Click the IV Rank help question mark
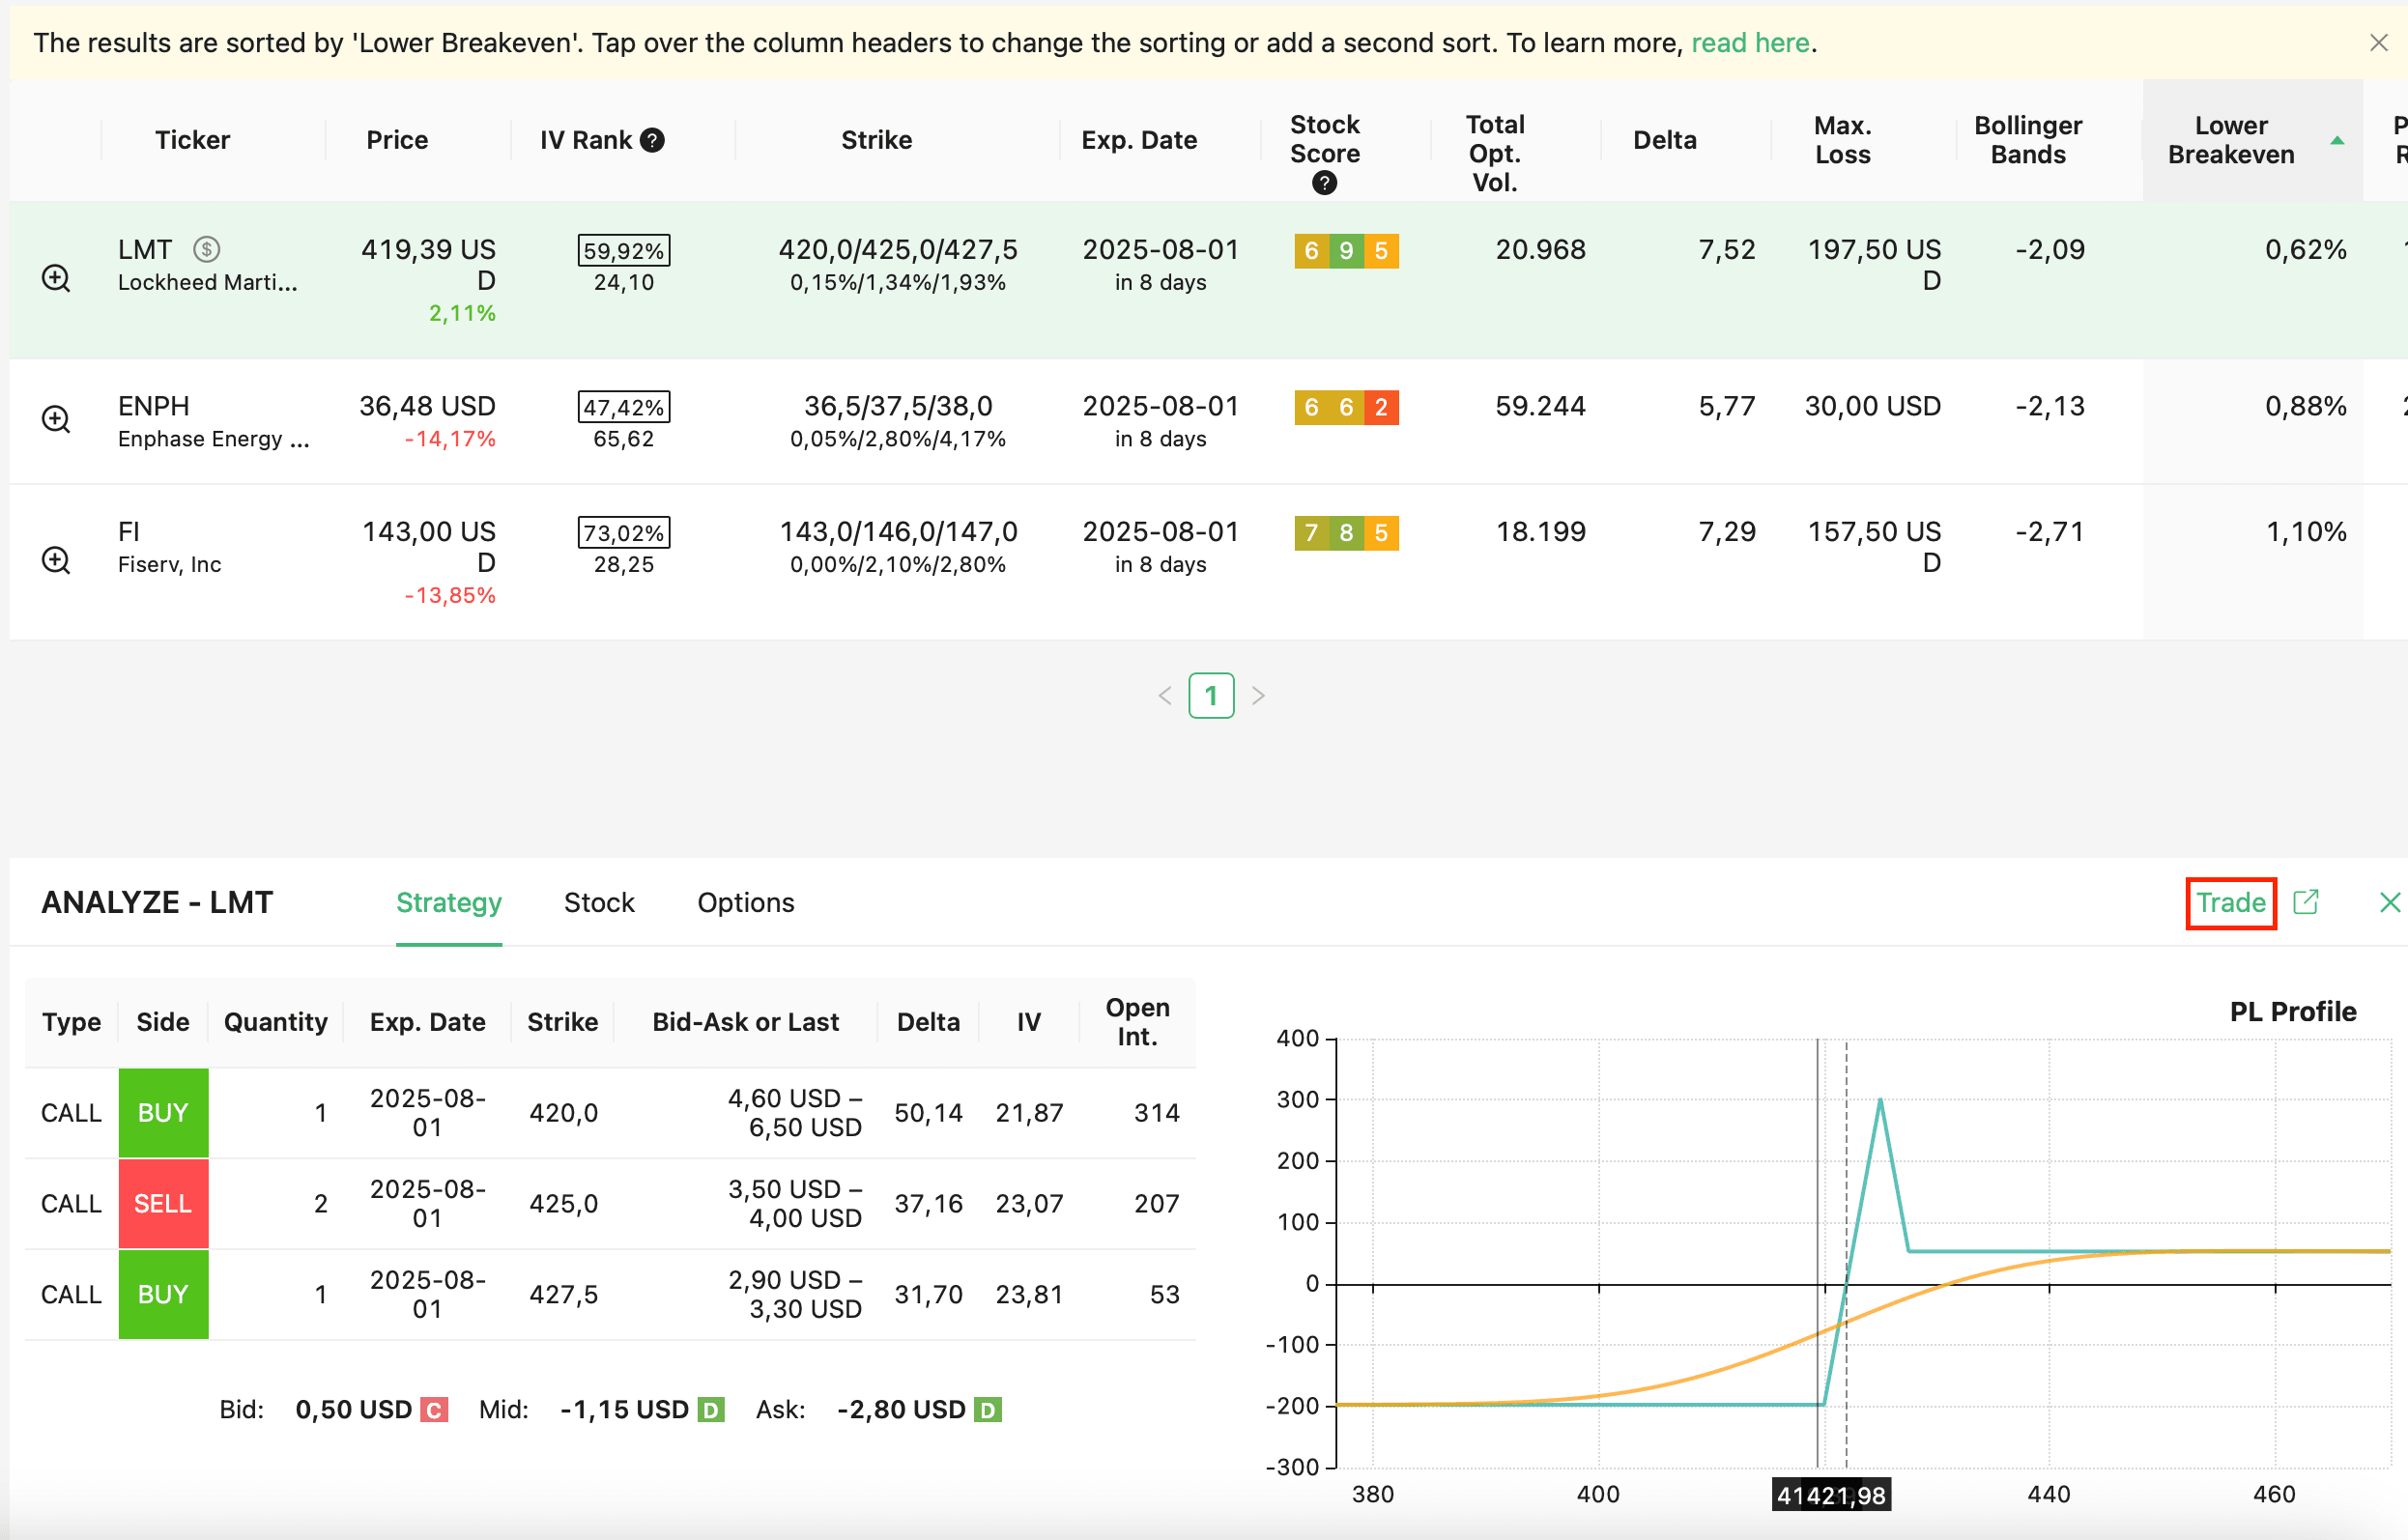2408x1540 pixels. [652, 140]
